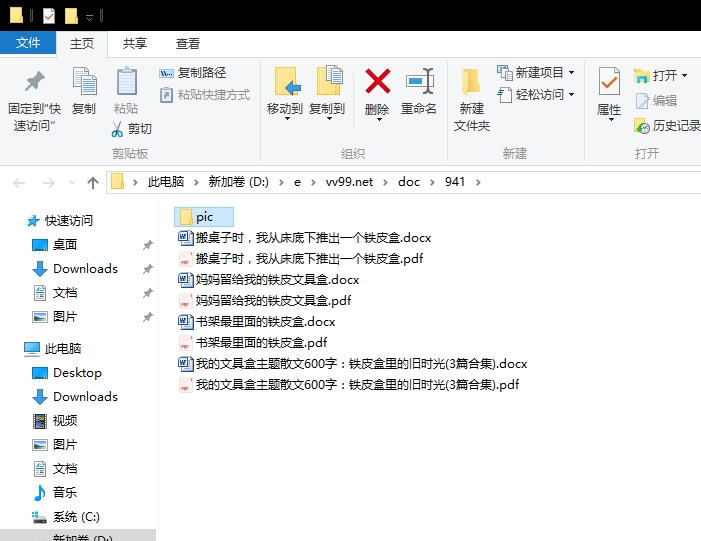
Task: Click the new folder icon in title bar
Action: [x=71, y=16]
